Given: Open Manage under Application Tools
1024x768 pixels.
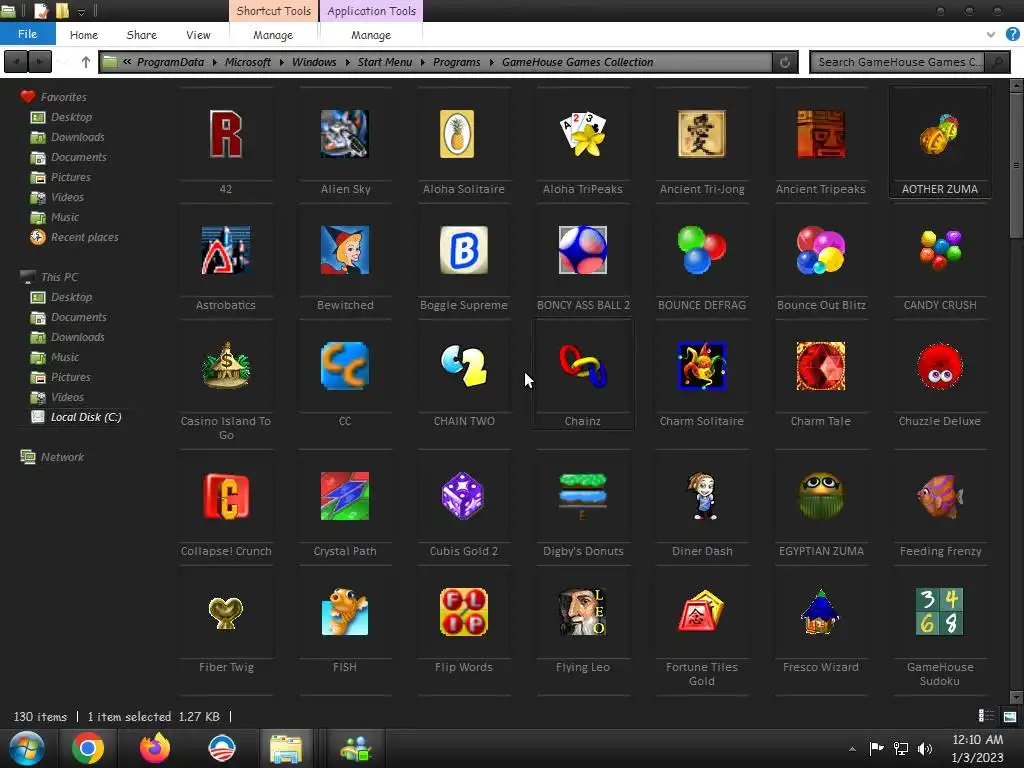Looking at the screenshot, I should tap(371, 35).
